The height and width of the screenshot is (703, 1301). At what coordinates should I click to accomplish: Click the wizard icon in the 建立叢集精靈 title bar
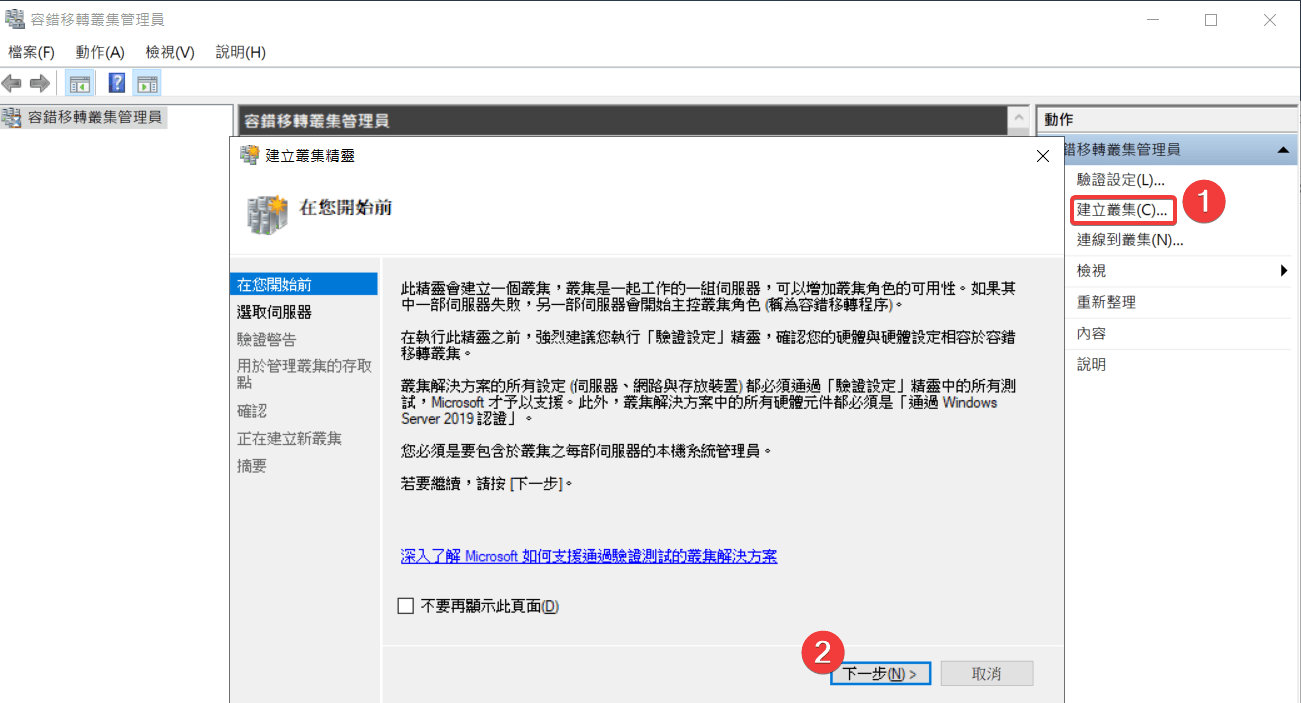pyautogui.click(x=249, y=155)
